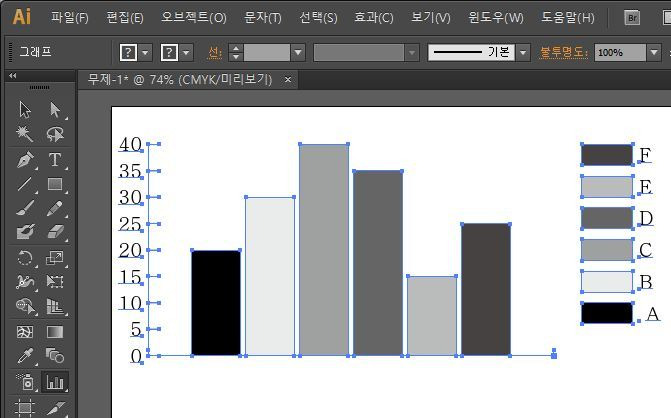Open the stroke color dropdown arrow
Viewport: 671px width, 418px height.
point(186,53)
